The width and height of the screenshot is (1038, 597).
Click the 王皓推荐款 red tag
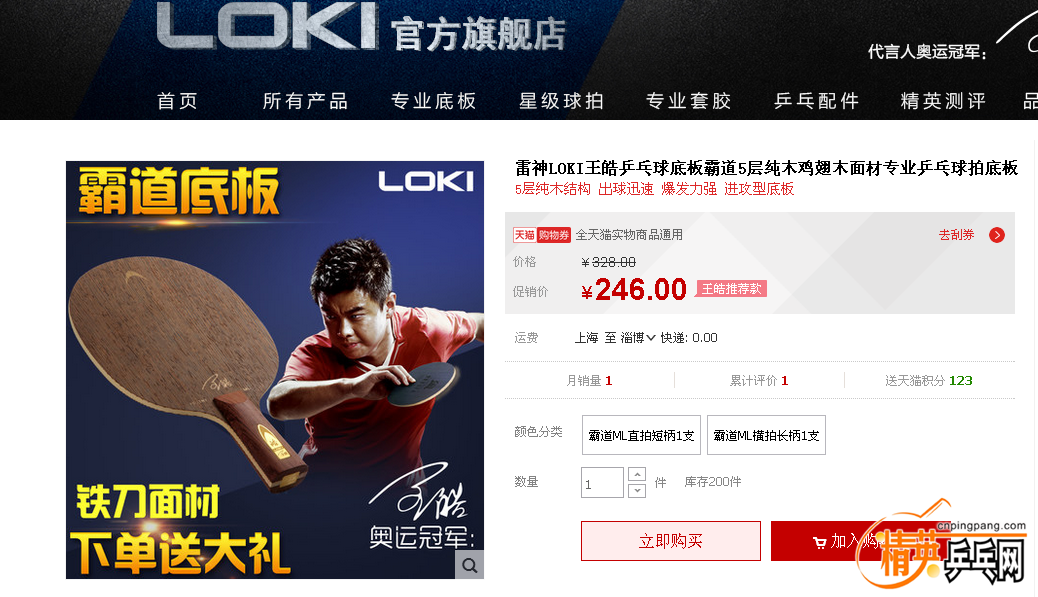731,289
